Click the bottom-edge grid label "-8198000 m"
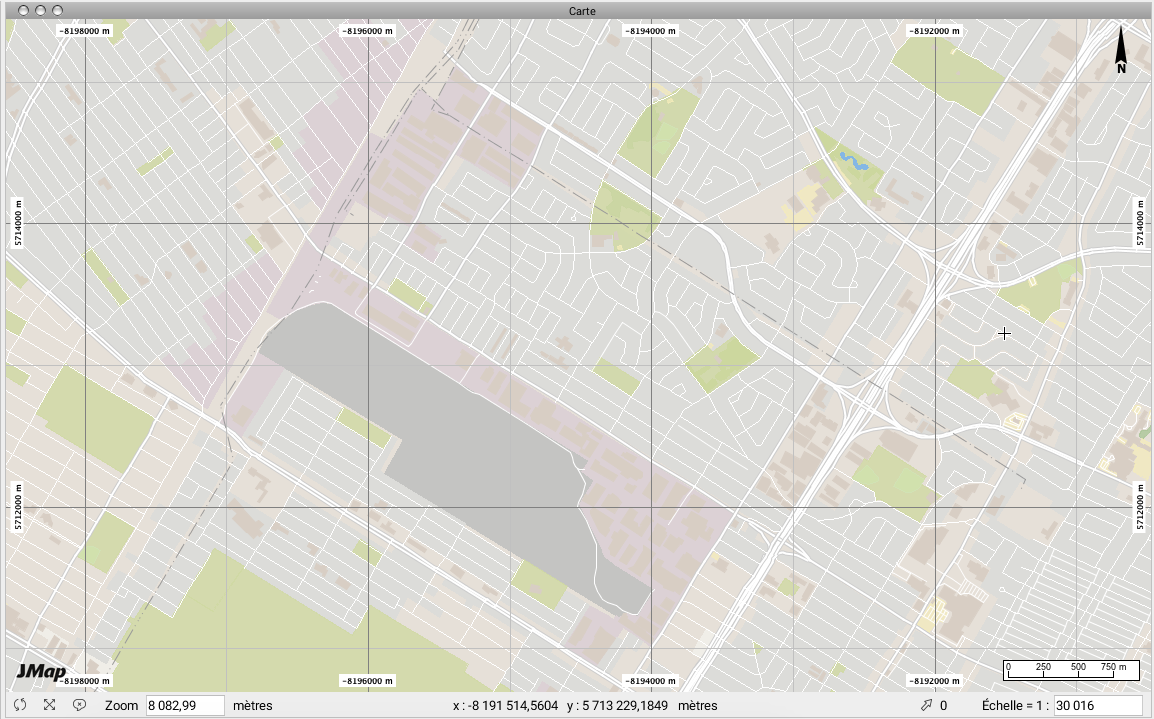This screenshot has height=719, width=1154. pyautogui.click(x=85, y=681)
